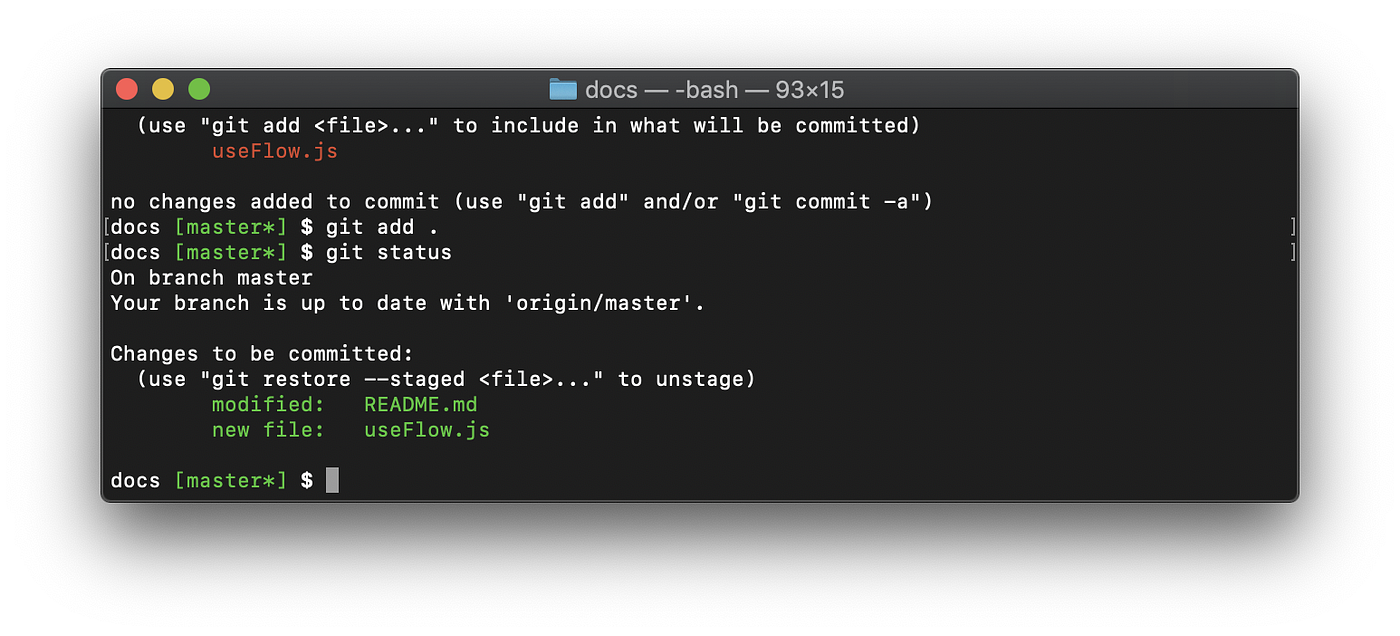Image resolution: width=1400 pixels, height=636 pixels.
Task: Click the title text "docs — -bash — 93×15"
Action: 715,90
